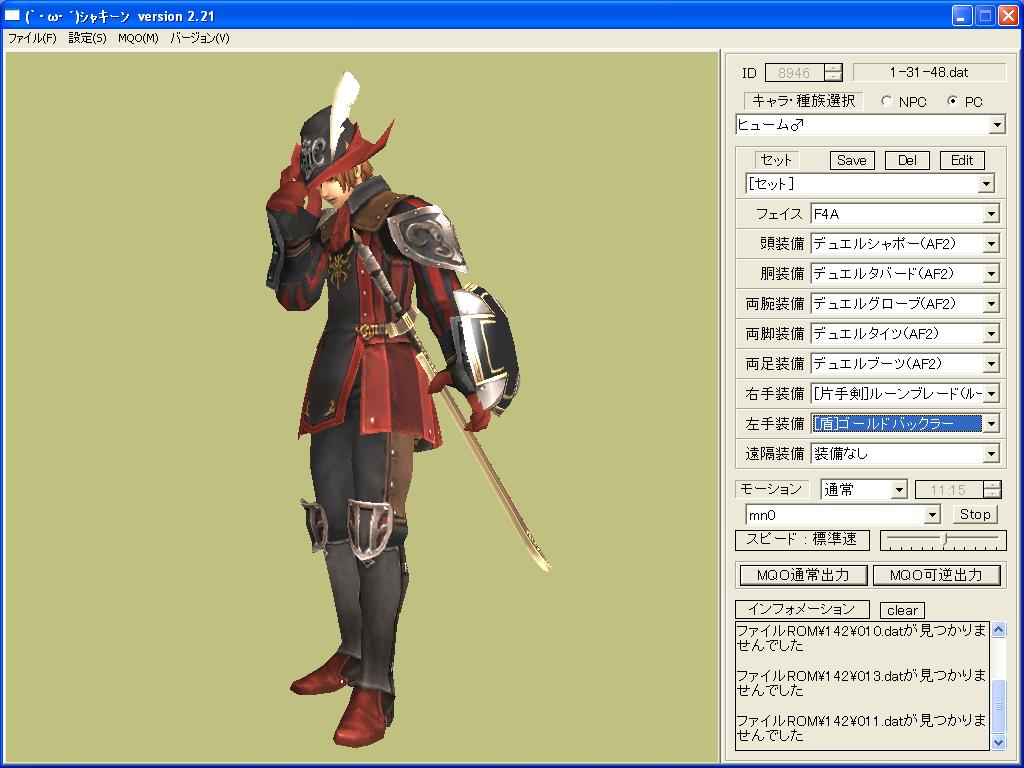Open the バージョン(V) menu
Image resolution: width=1024 pixels, height=768 pixels.
point(200,38)
